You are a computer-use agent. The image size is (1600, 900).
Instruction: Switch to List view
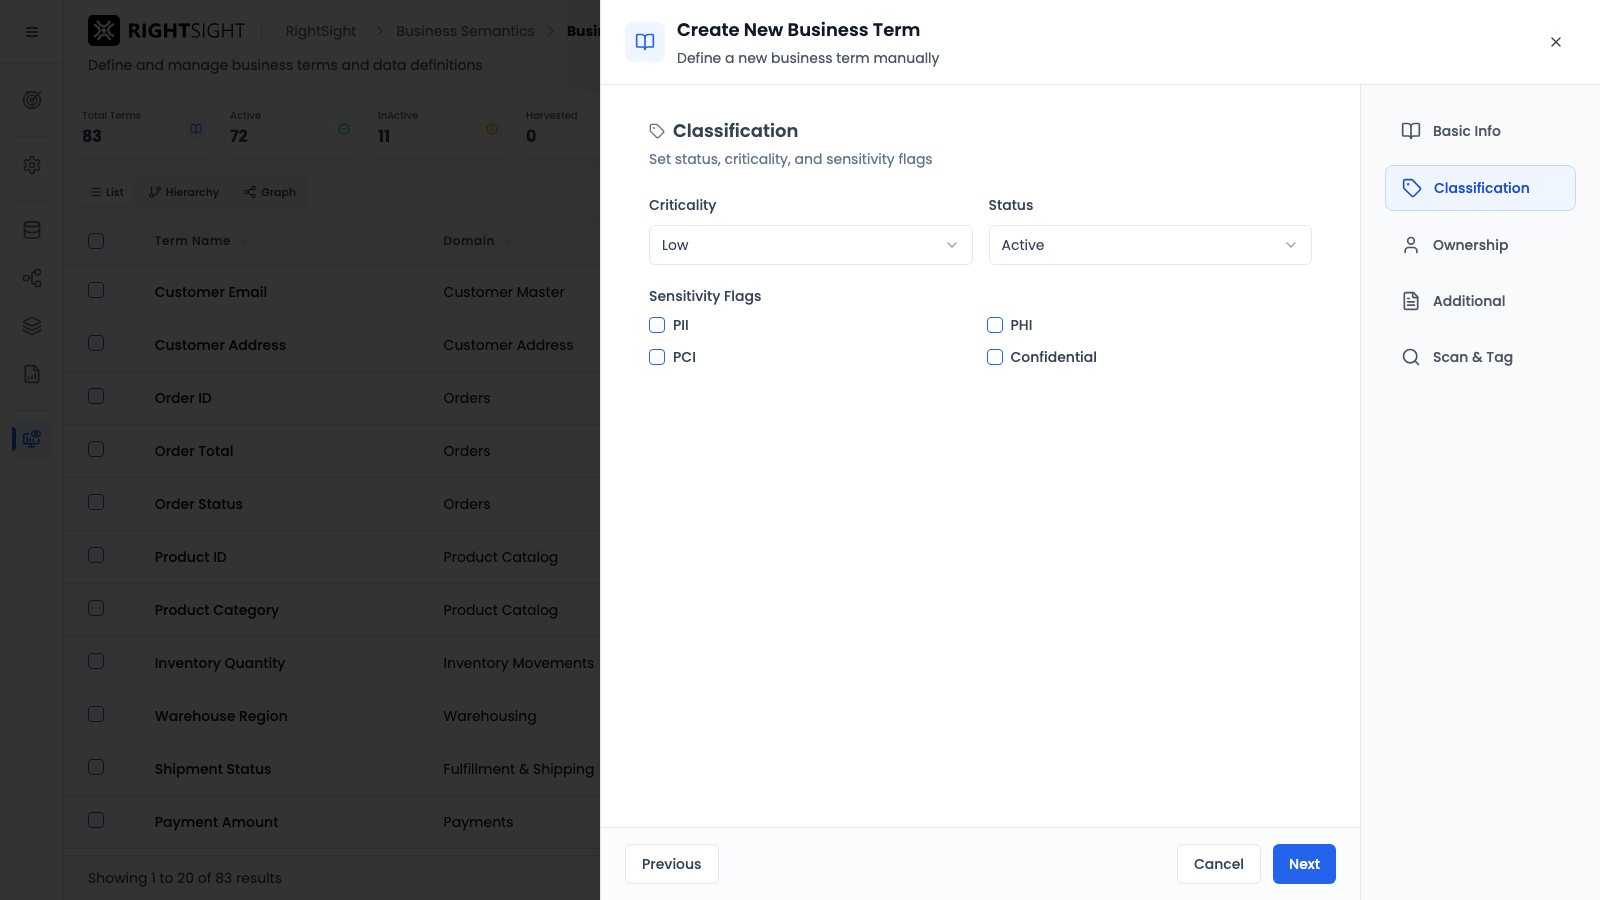[107, 192]
